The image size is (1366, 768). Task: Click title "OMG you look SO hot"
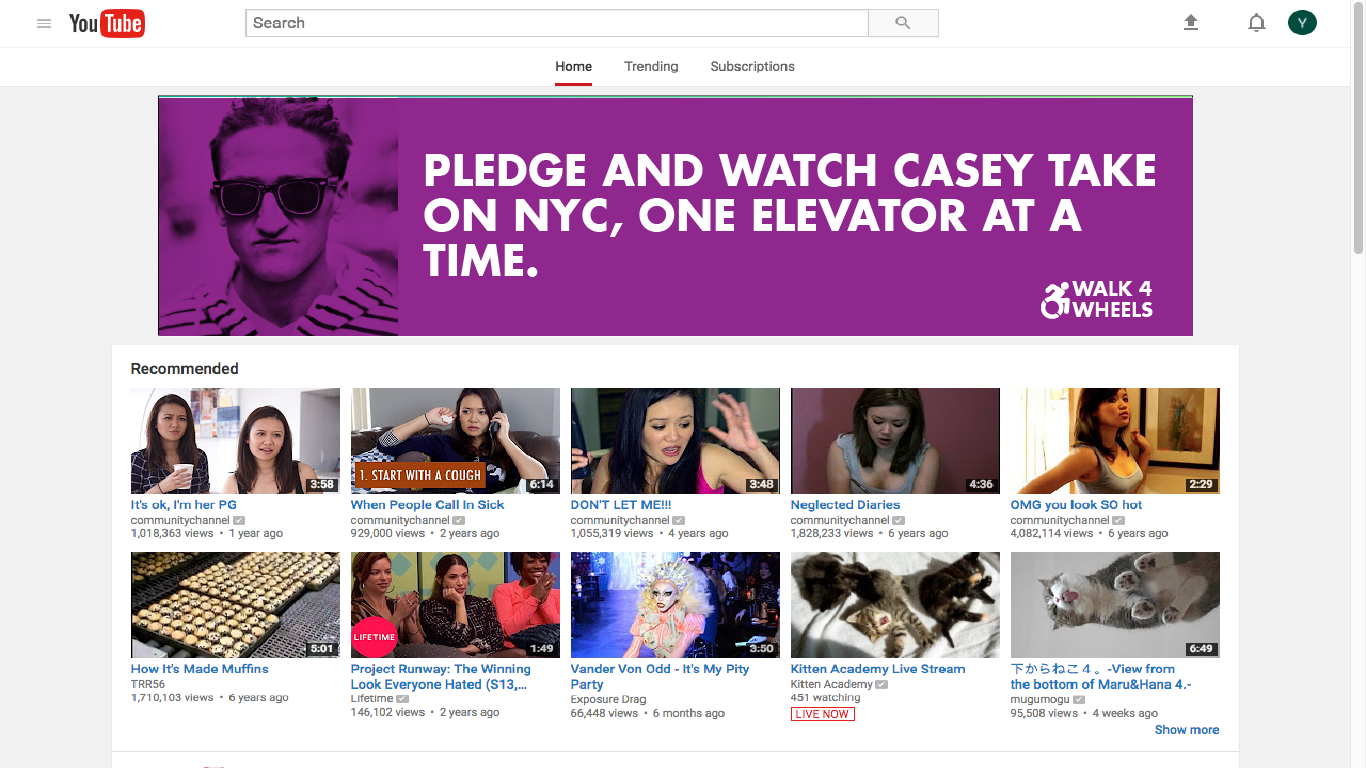click(1076, 505)
